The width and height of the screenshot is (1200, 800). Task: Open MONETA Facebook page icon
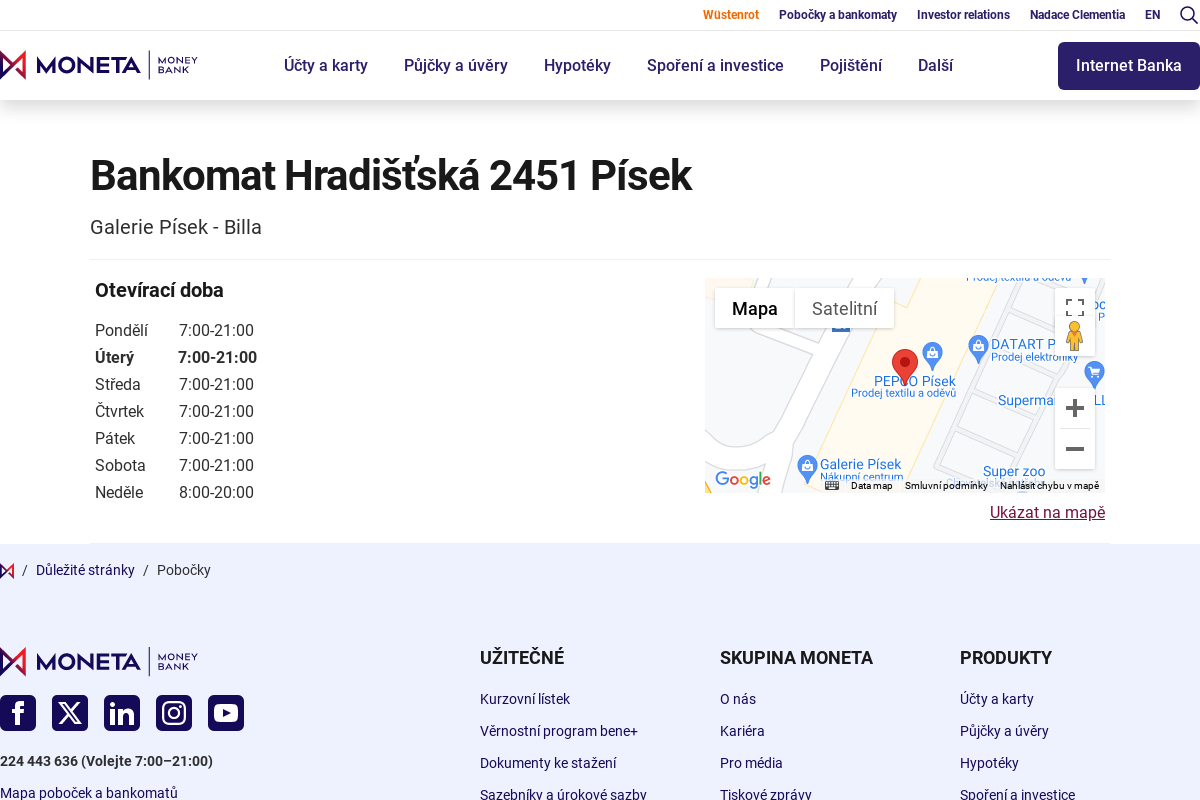coord(18,713)
